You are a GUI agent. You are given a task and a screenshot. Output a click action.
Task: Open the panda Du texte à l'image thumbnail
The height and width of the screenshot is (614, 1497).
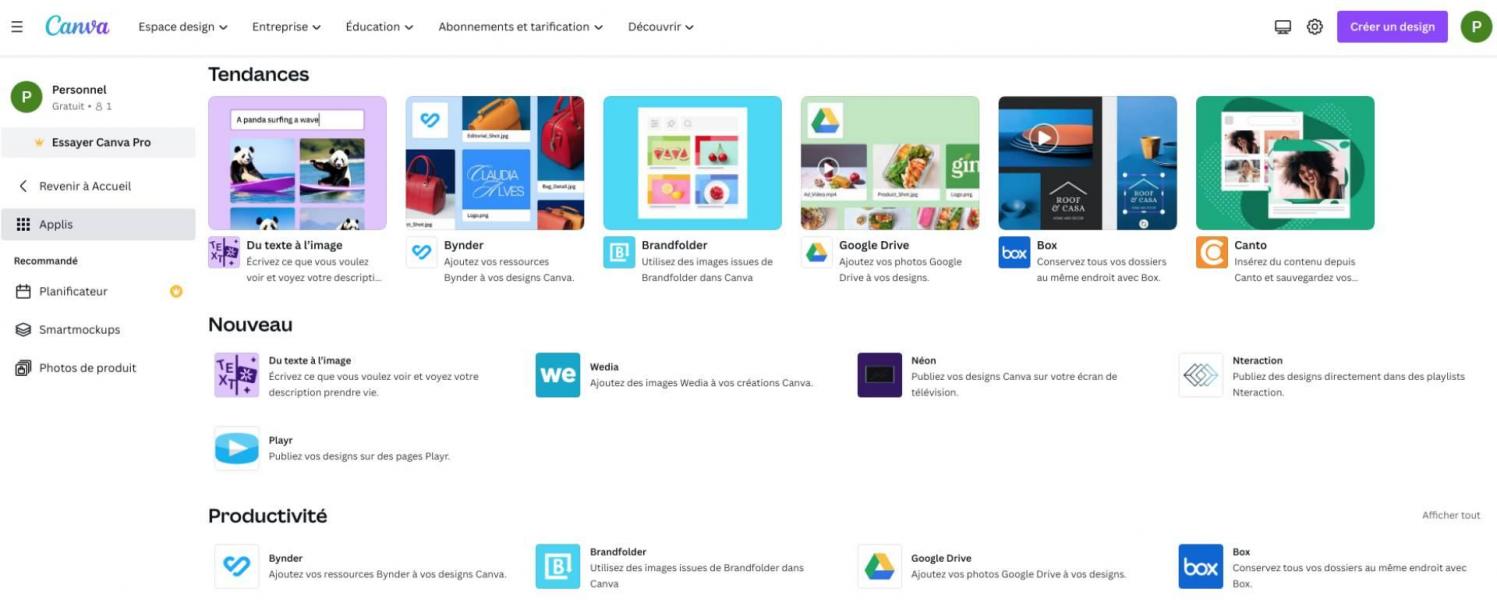[x=297, y=163]
